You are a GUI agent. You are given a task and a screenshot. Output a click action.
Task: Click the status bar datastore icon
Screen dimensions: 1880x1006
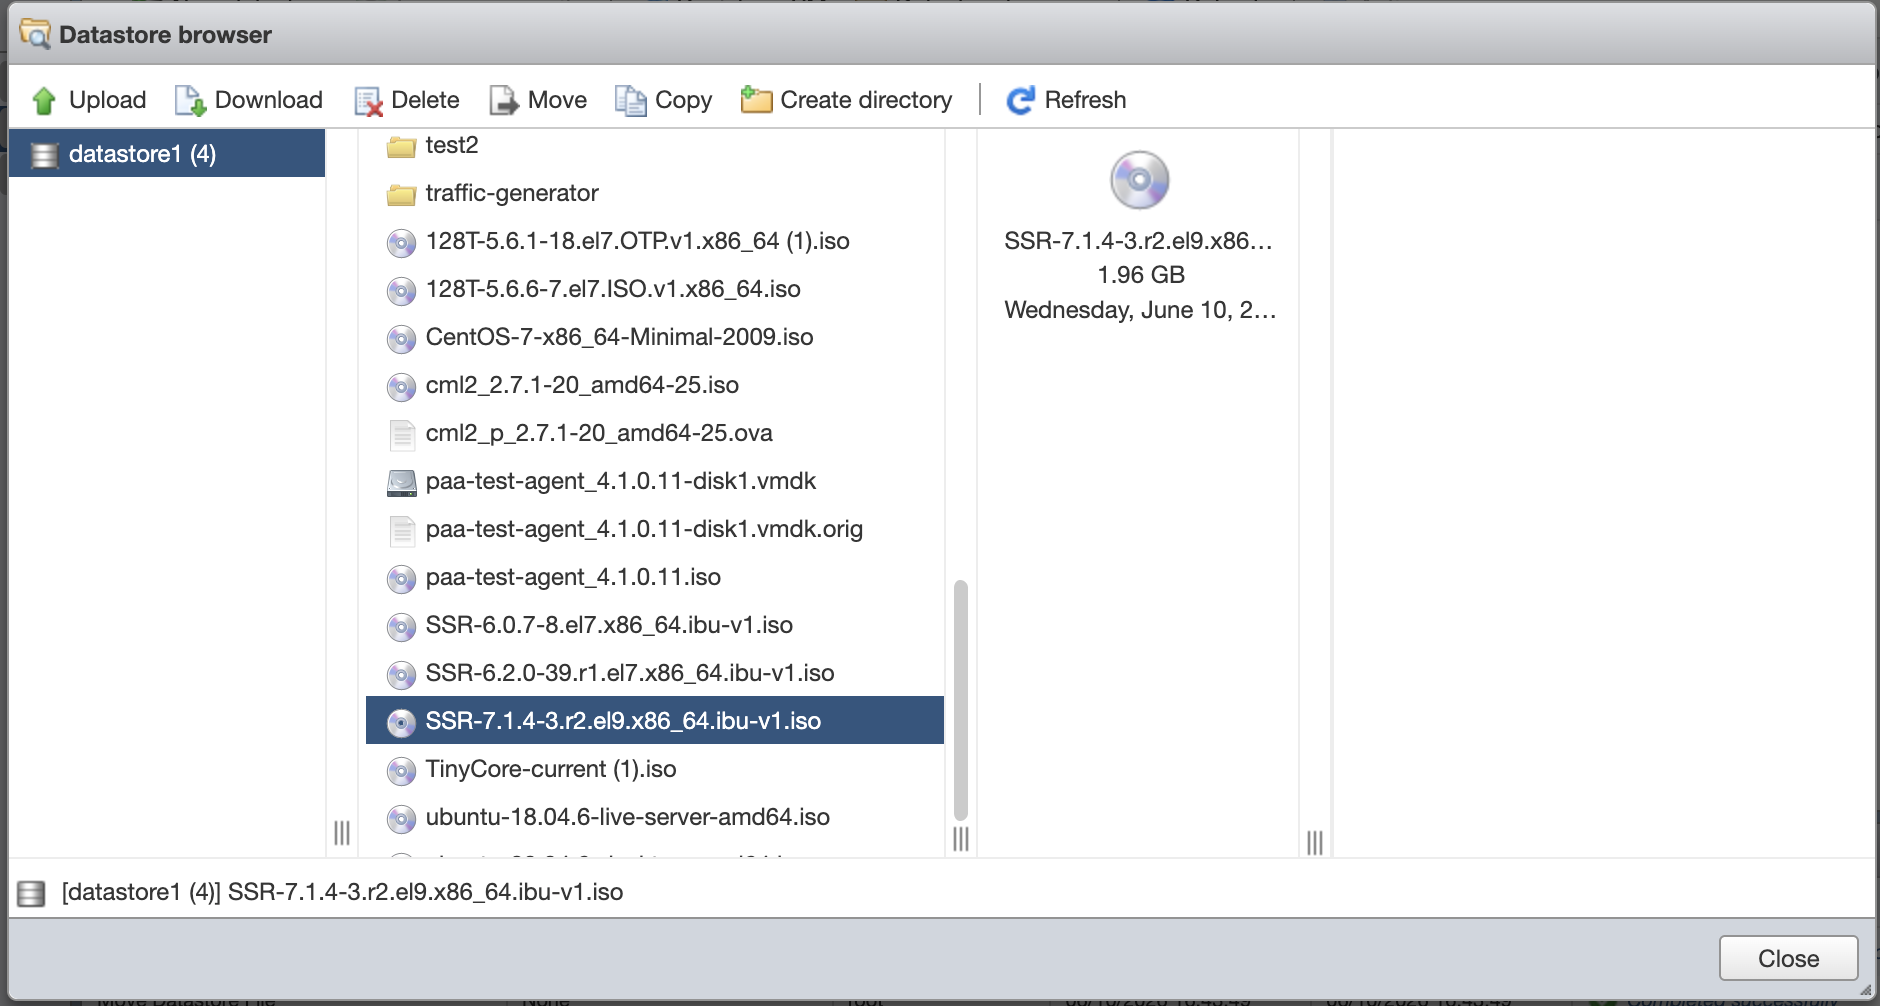coord(32,893)
